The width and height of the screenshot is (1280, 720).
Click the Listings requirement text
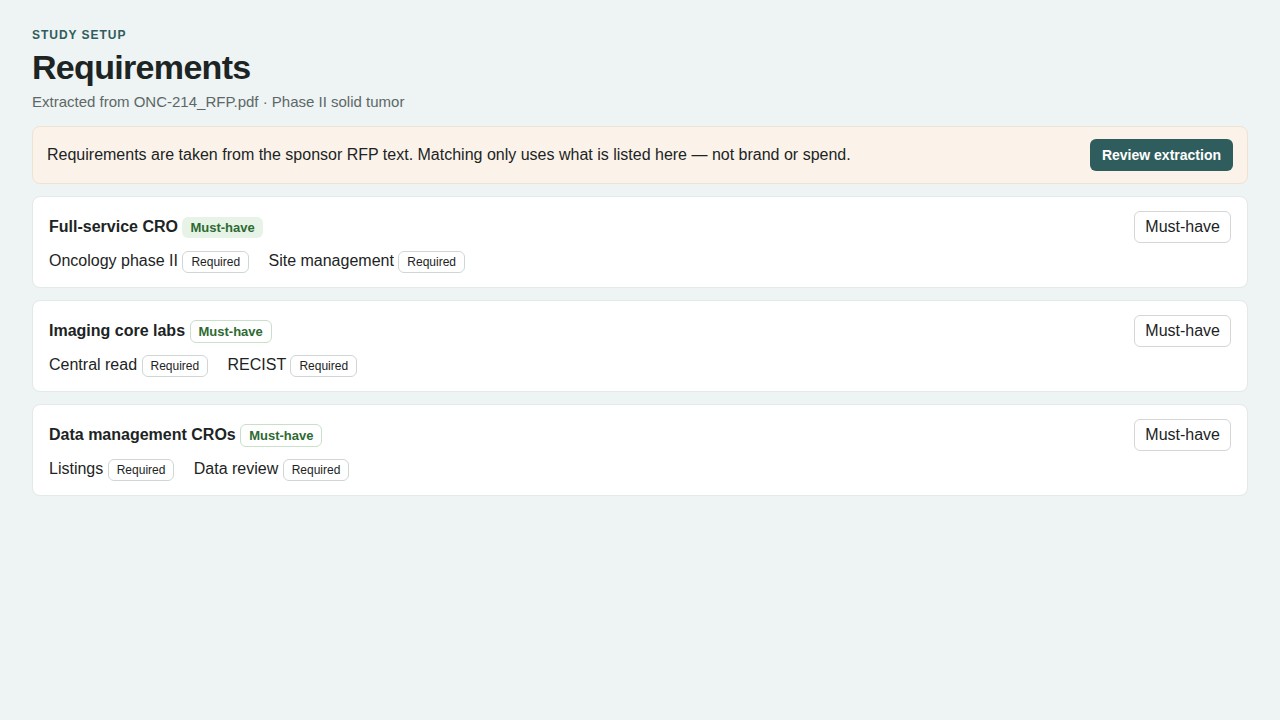pos(76,469)
